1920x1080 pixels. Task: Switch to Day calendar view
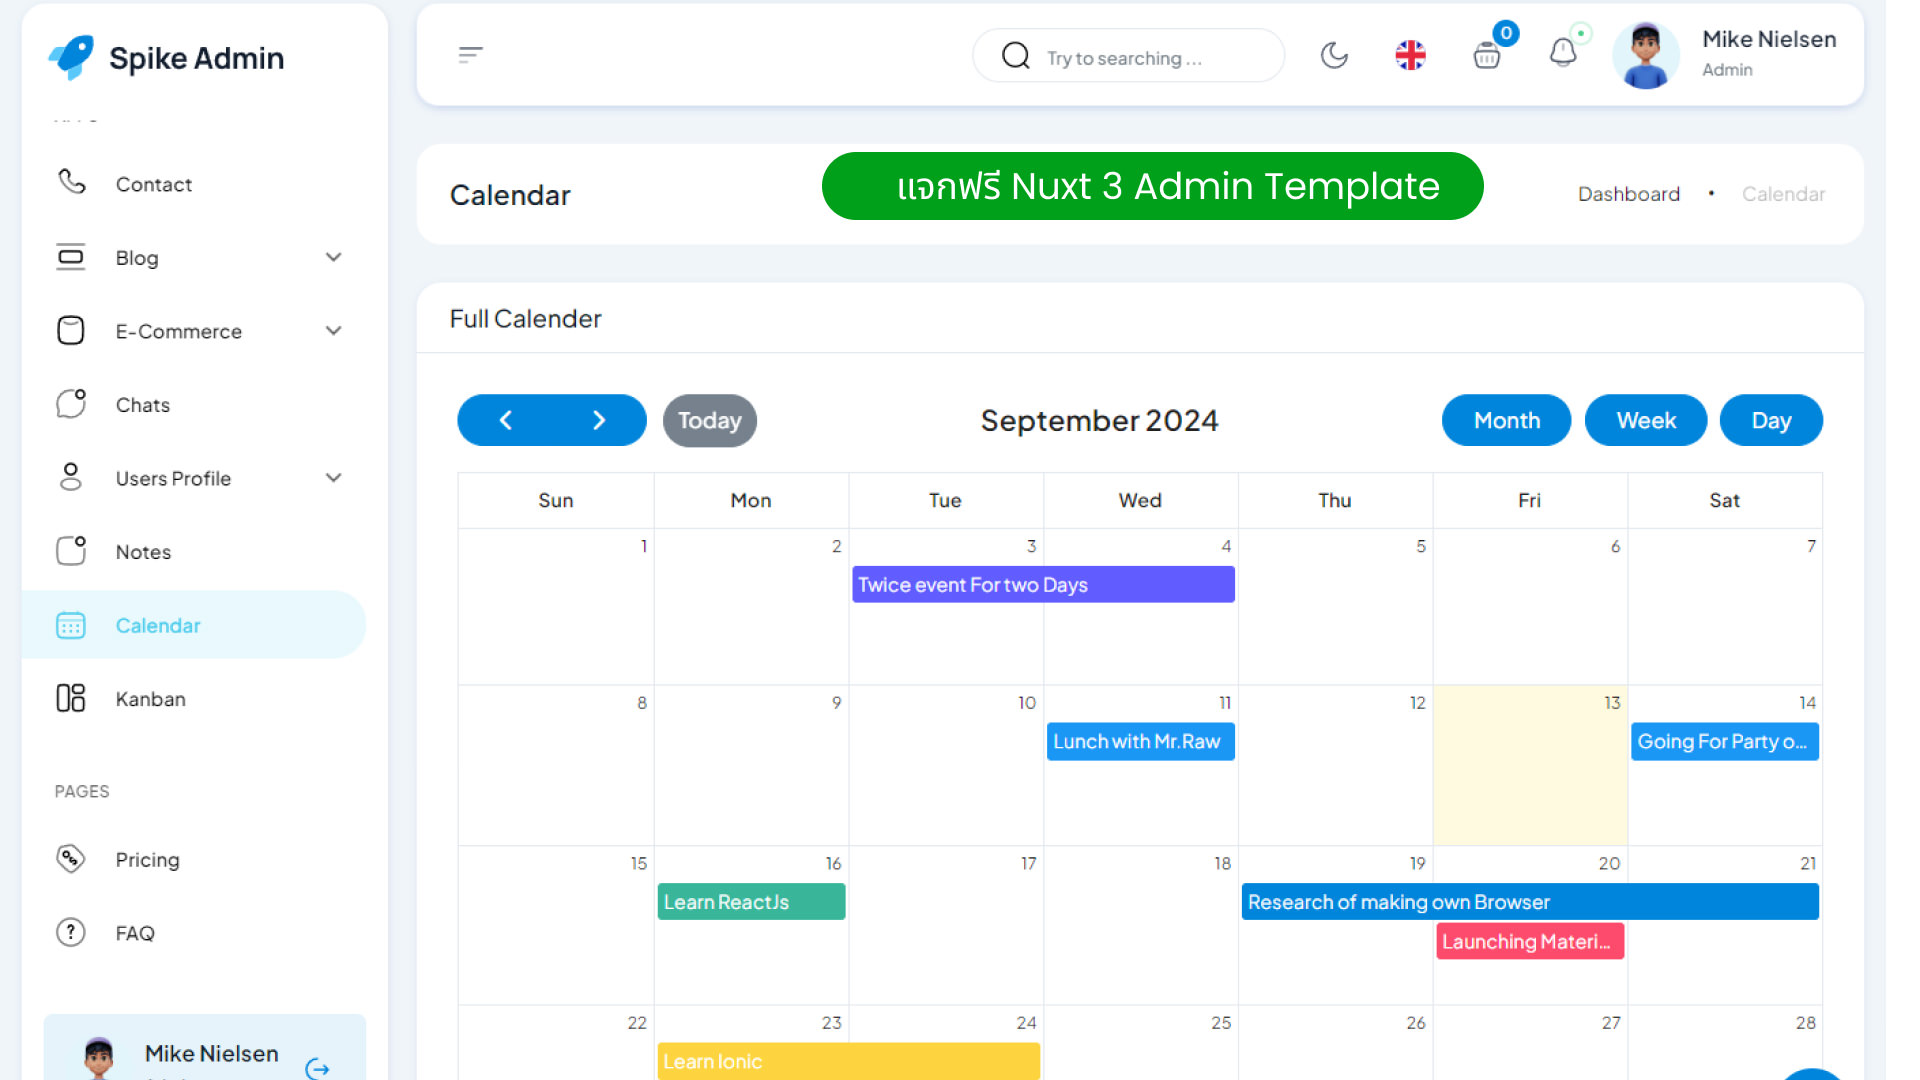point(1771,419)
